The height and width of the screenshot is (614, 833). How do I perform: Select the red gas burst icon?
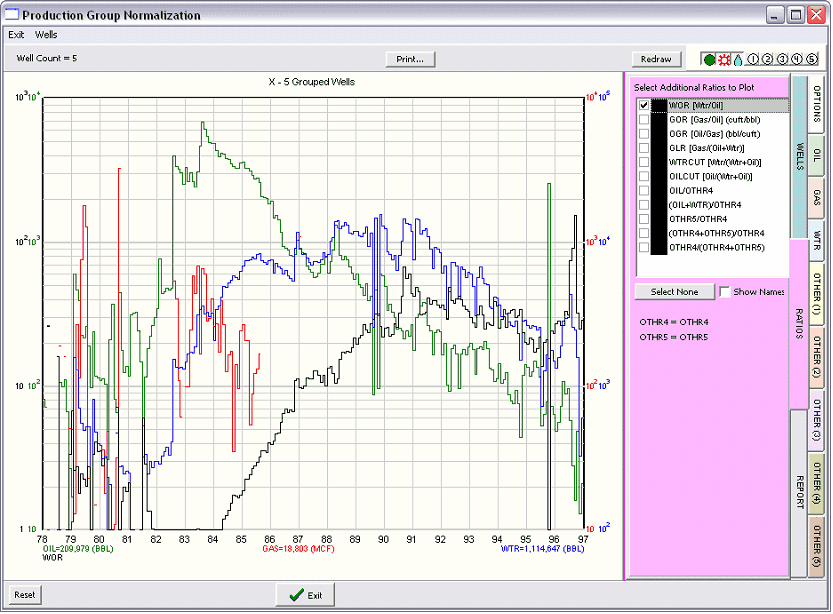coord(724,59)
